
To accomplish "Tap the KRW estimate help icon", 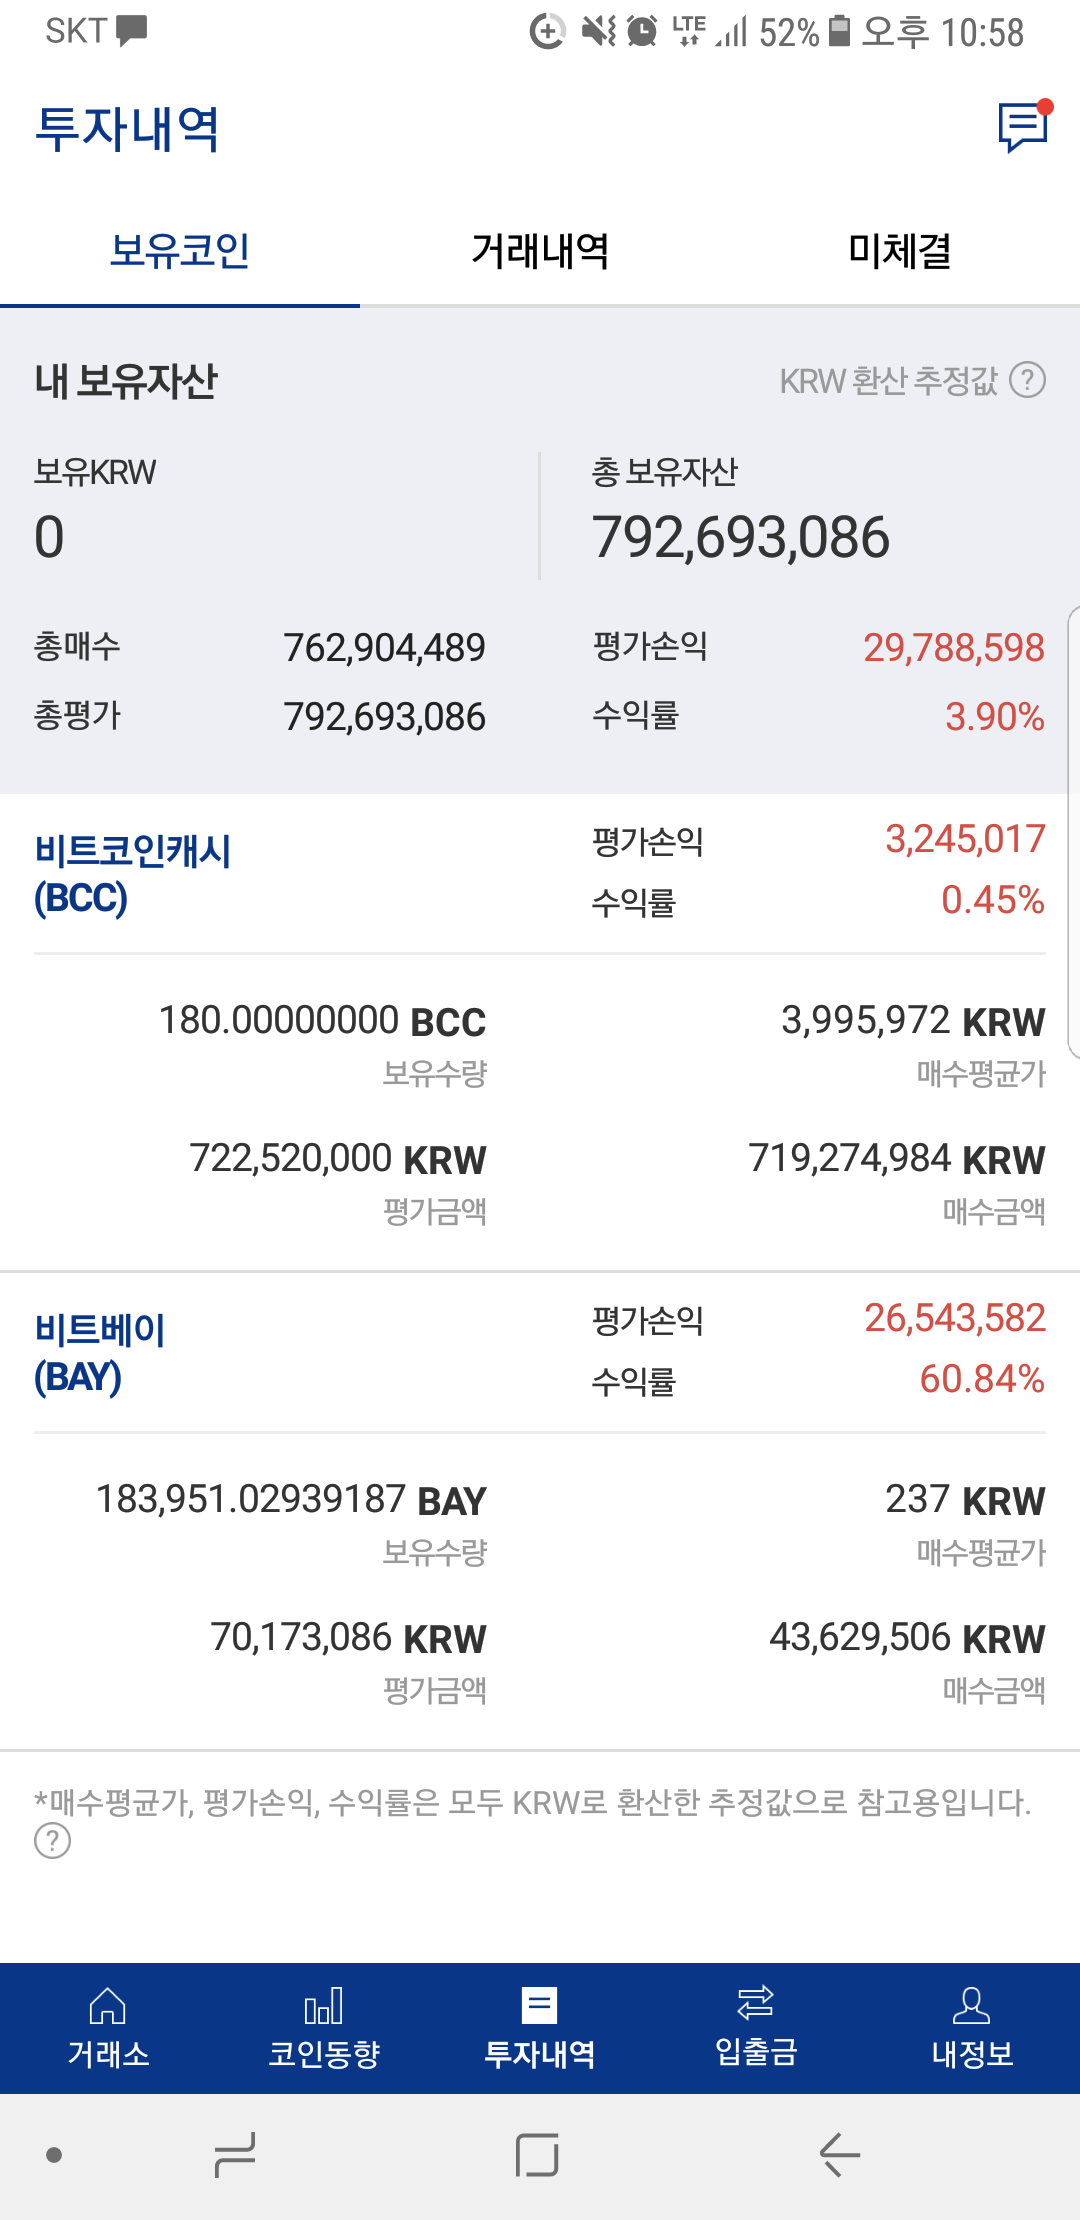I will coord(1027,380).
